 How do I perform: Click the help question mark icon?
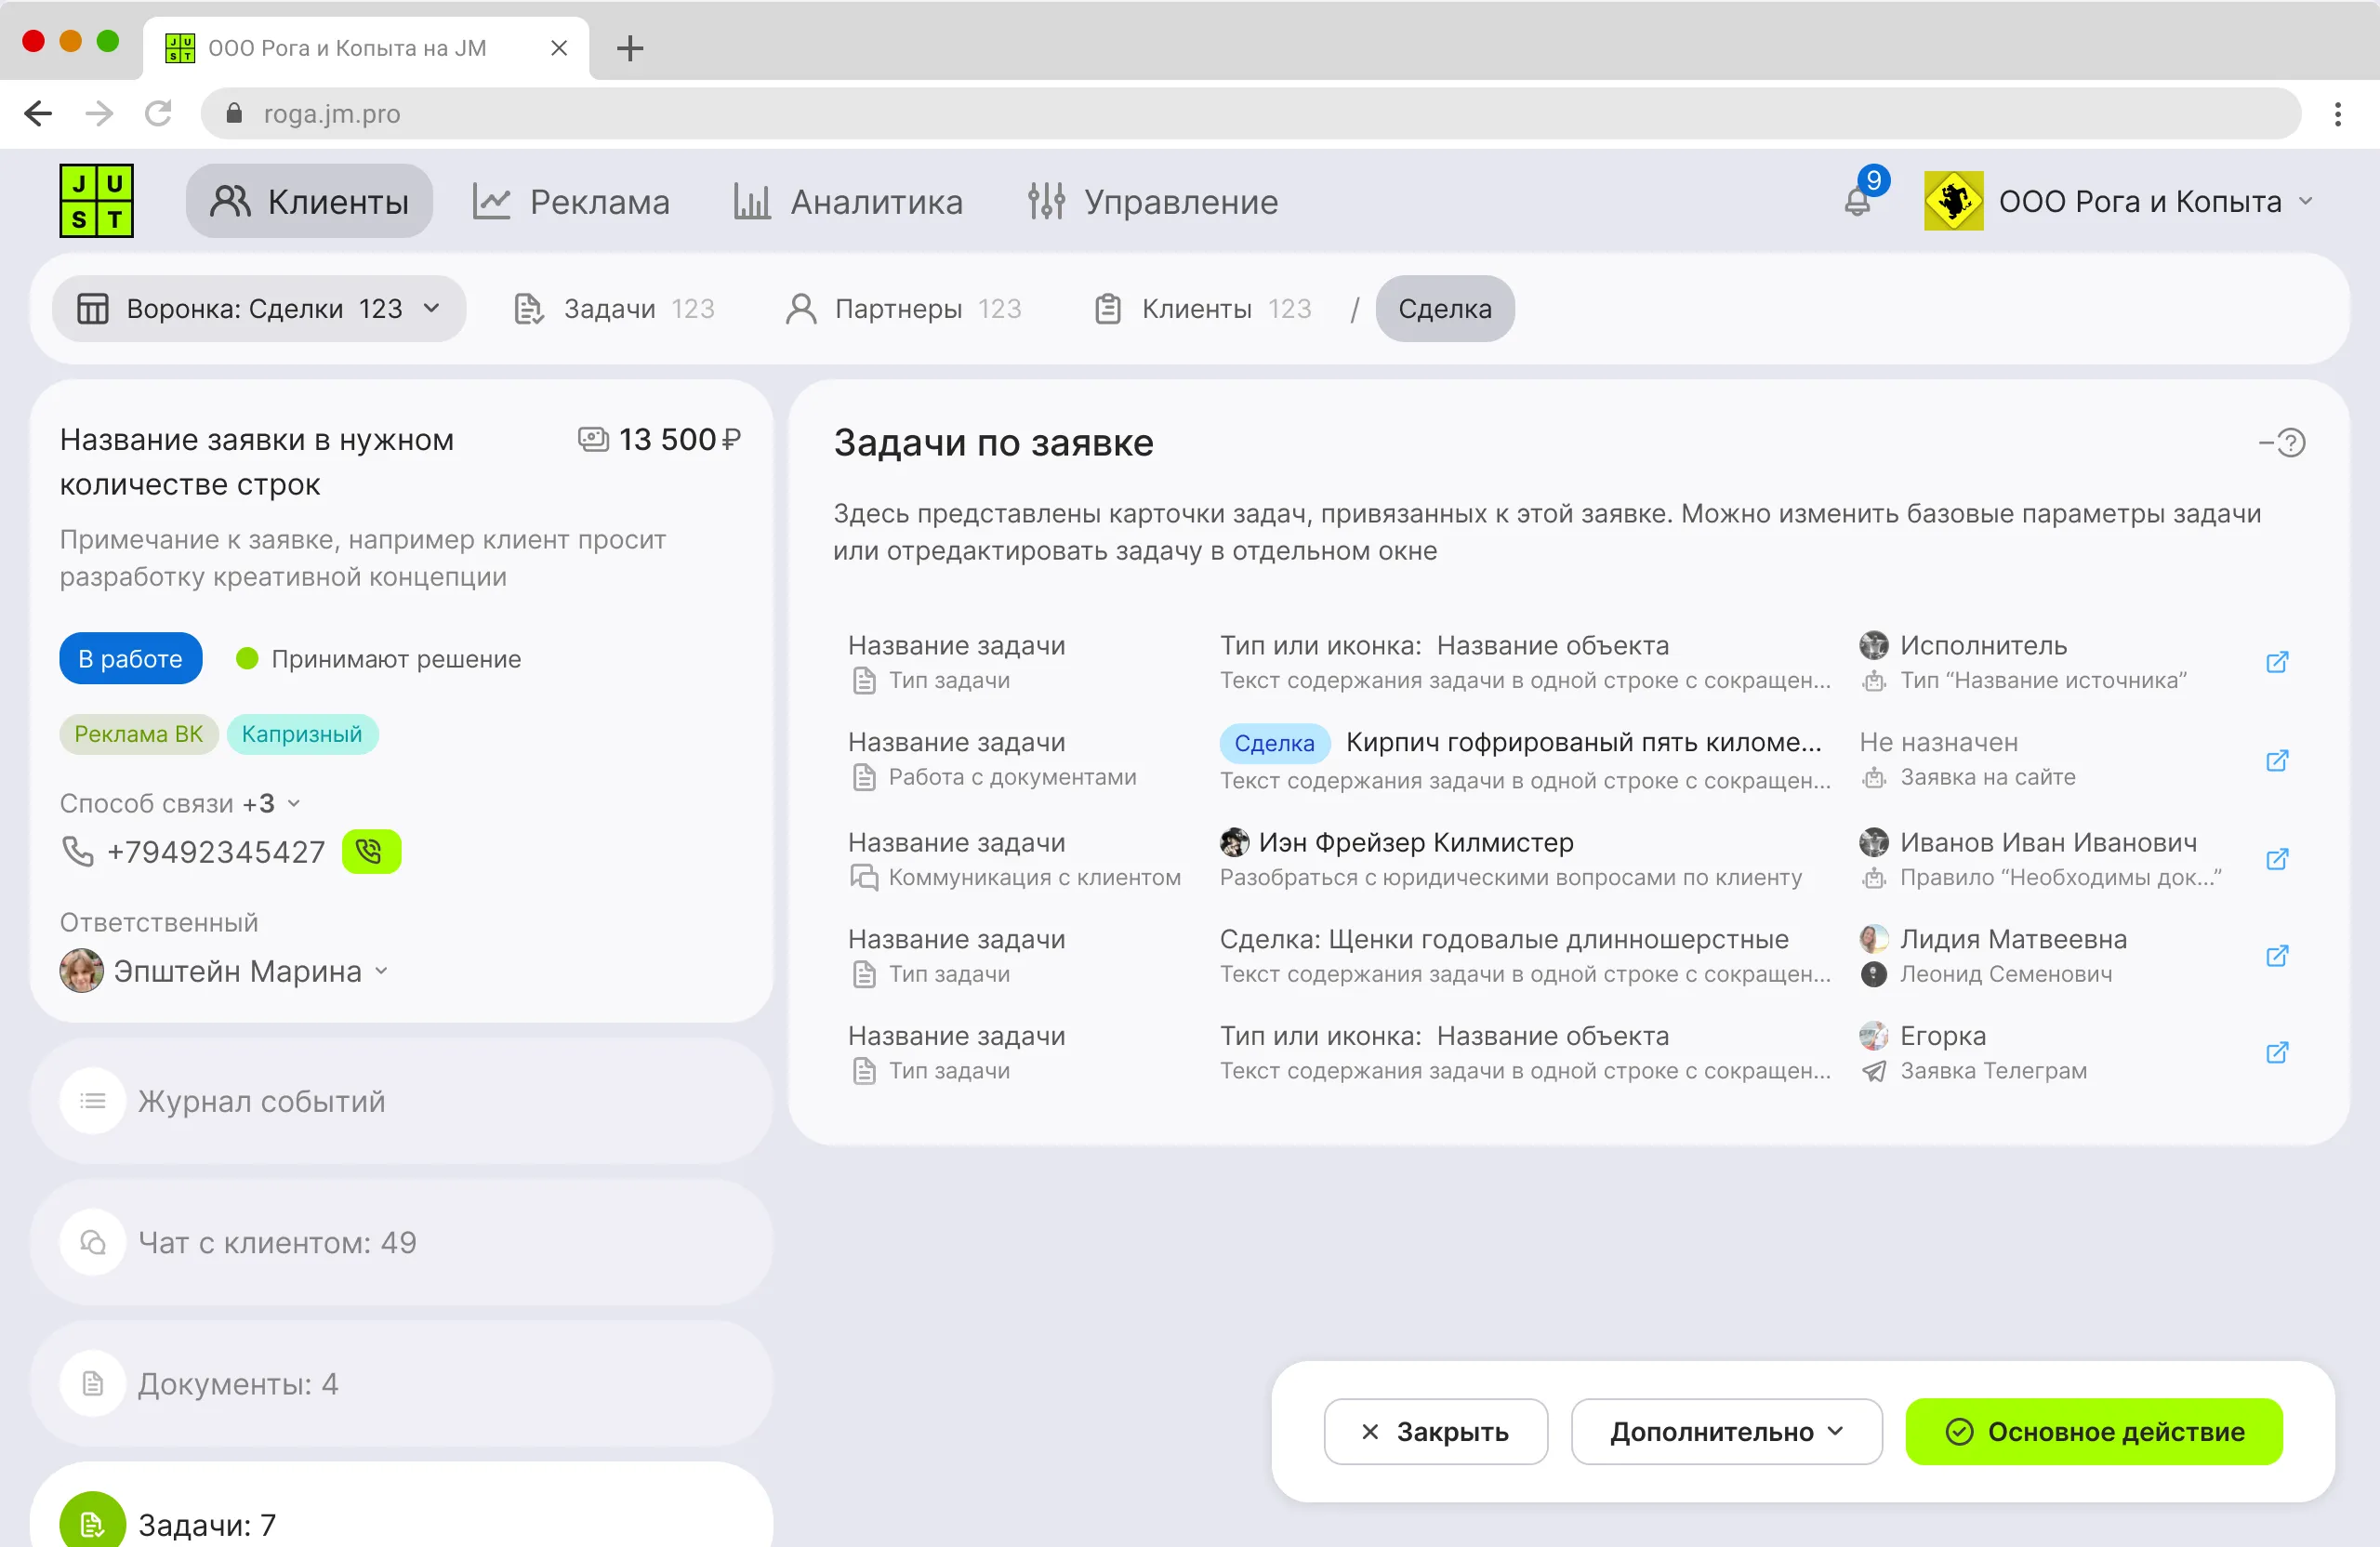point(2290,442)
